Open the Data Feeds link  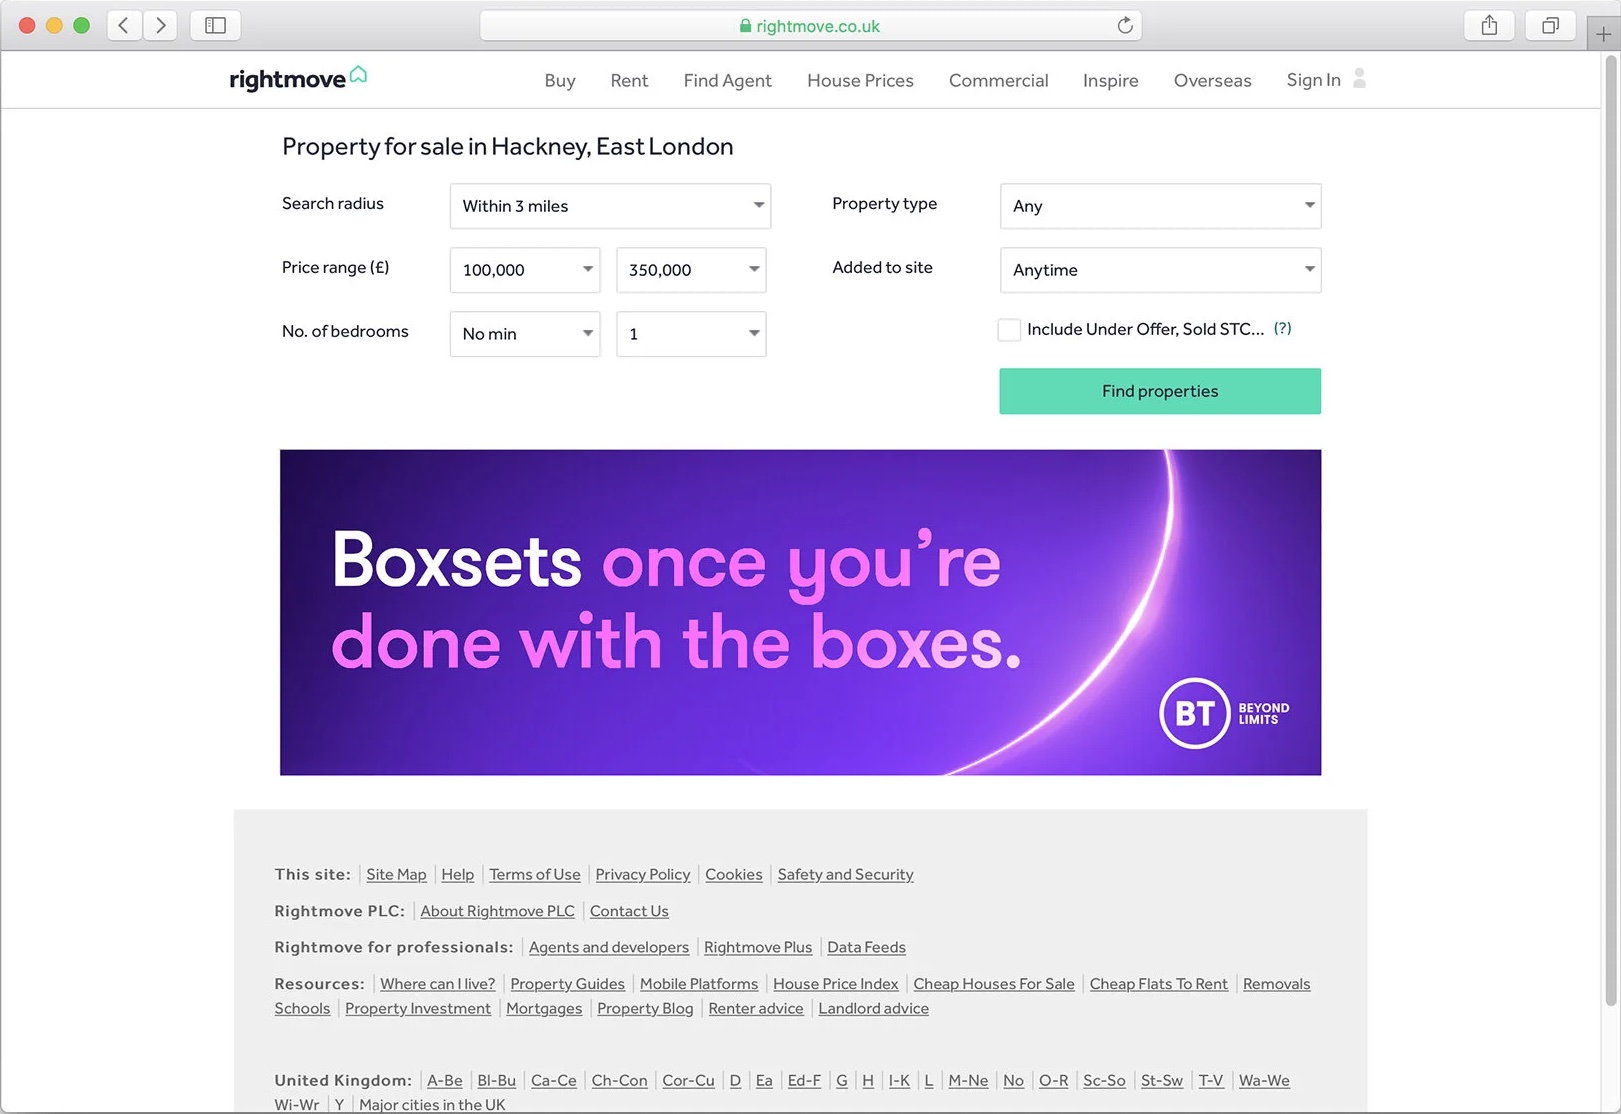866,947
